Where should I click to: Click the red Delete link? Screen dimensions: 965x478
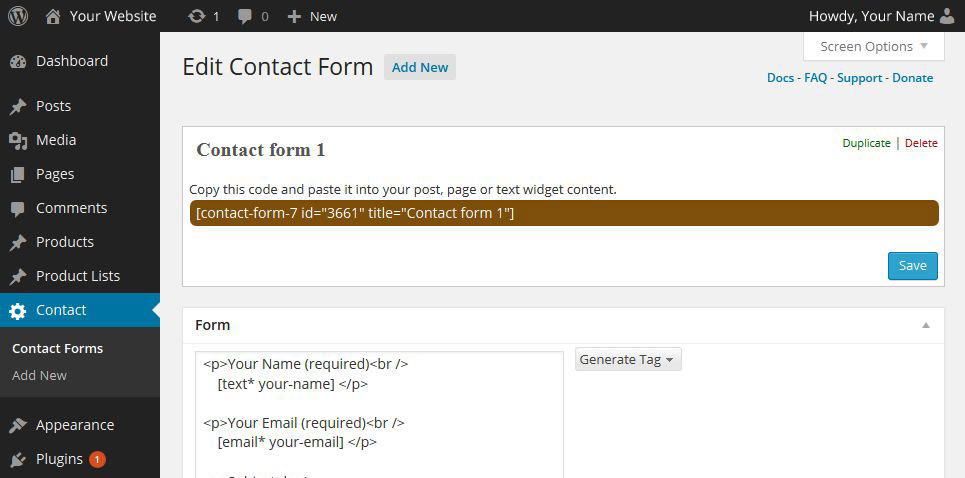[x=921, y=143]
